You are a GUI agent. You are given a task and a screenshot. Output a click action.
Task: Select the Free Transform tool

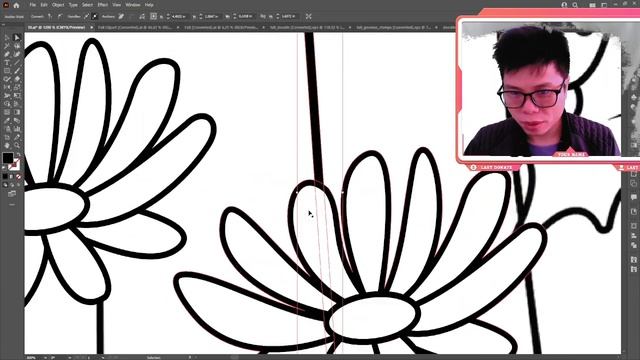click(x=17, y=96)
